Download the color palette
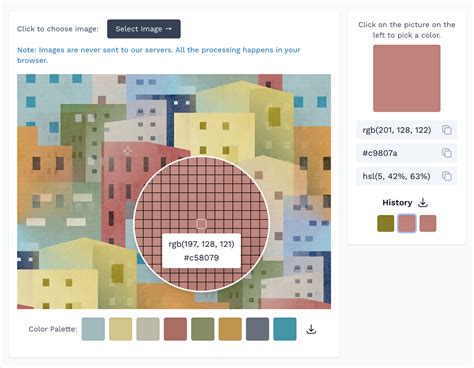Screen dimensions: 474x368 311,329
